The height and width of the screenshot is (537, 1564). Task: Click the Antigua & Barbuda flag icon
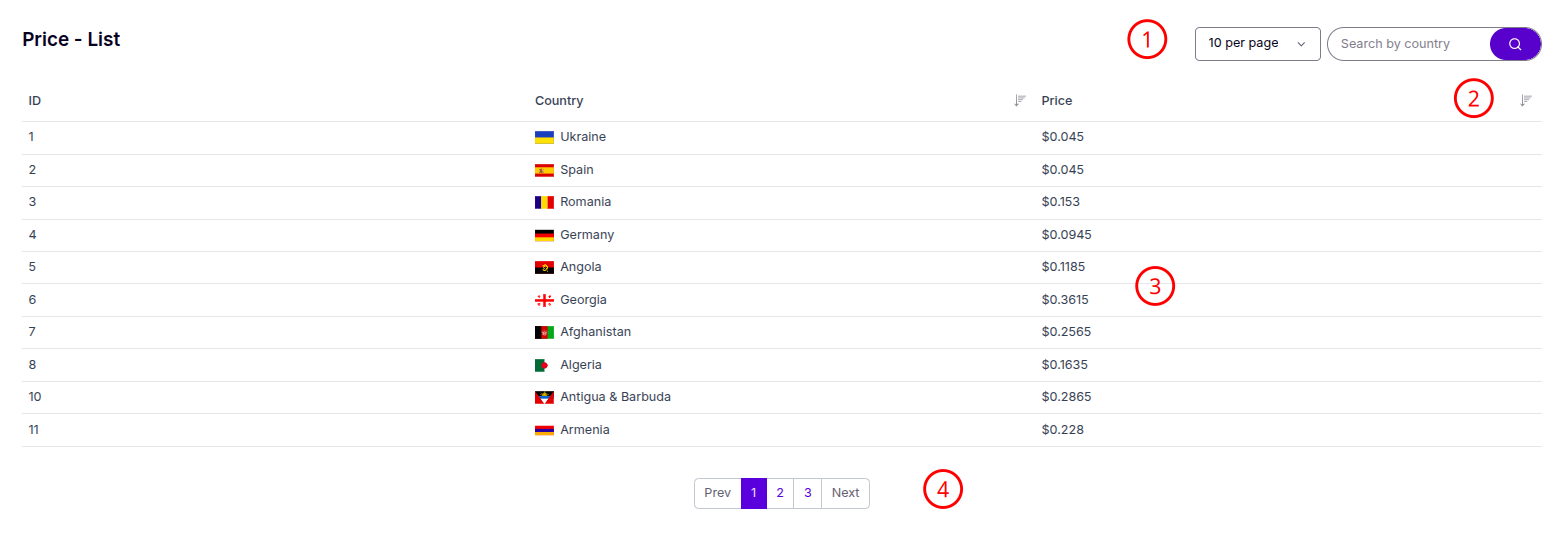tap(544, 397)
